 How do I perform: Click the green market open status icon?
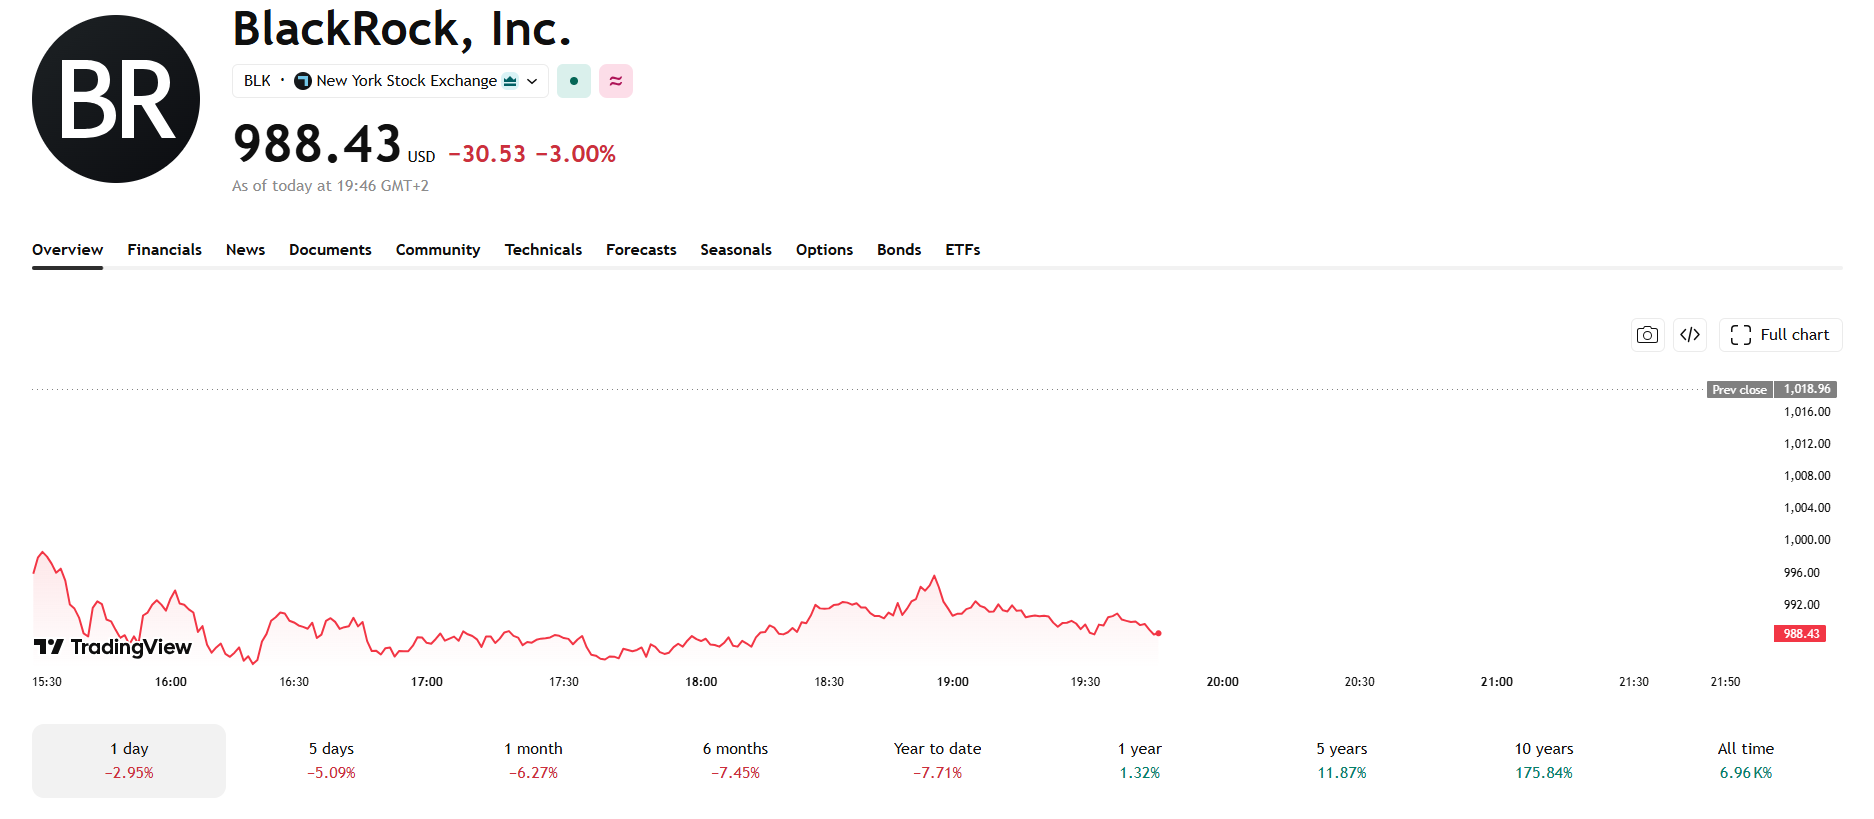pyautogui.click(x=574, y=81)
